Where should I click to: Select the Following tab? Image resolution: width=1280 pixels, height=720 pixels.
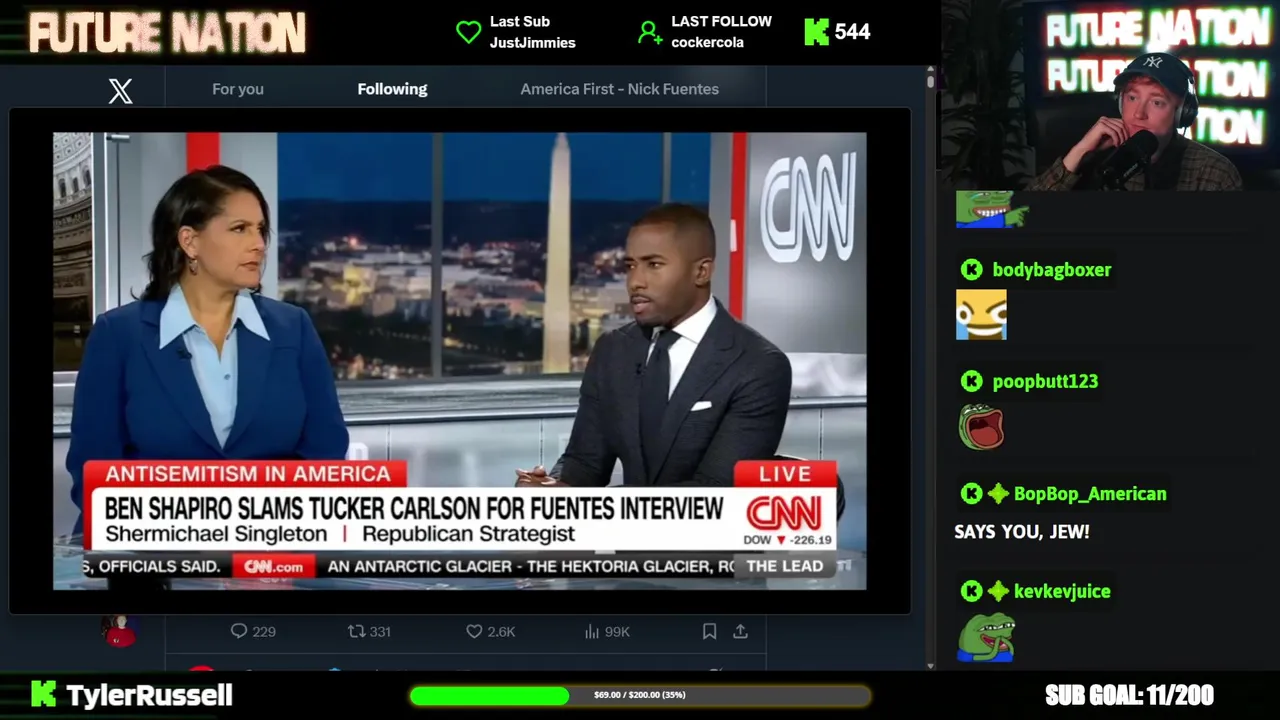(x=392, y=89)
